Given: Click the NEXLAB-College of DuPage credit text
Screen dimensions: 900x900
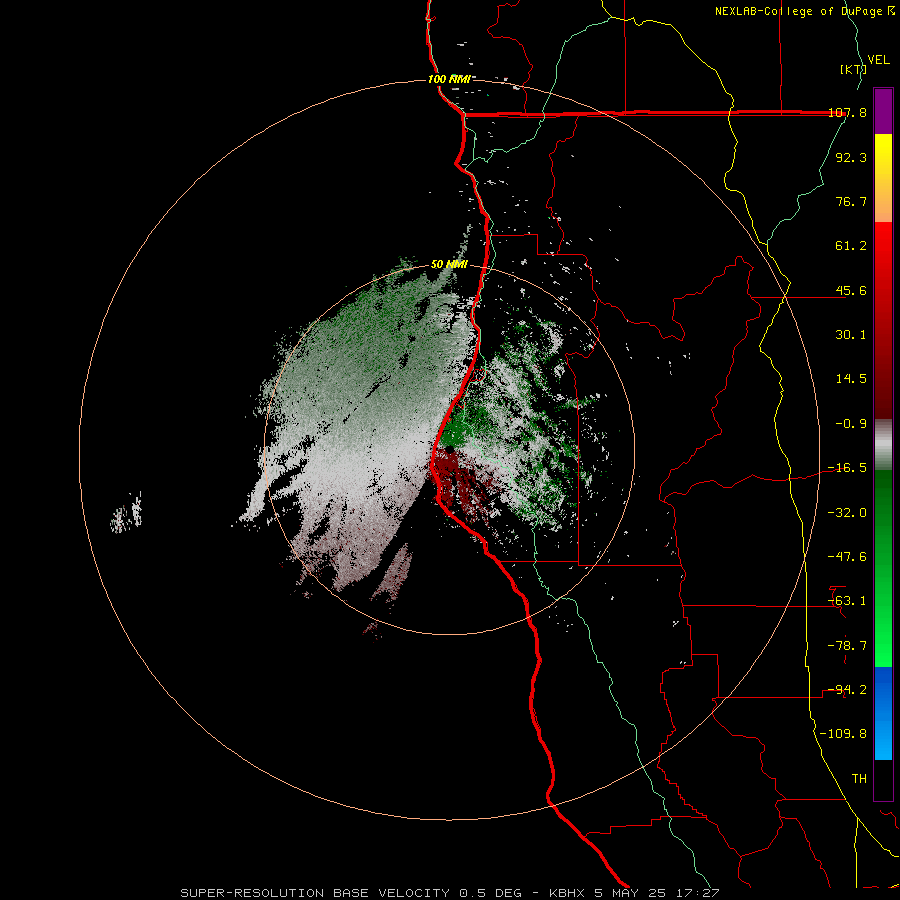Looking at the screenshot, I should tap(805, 11).
